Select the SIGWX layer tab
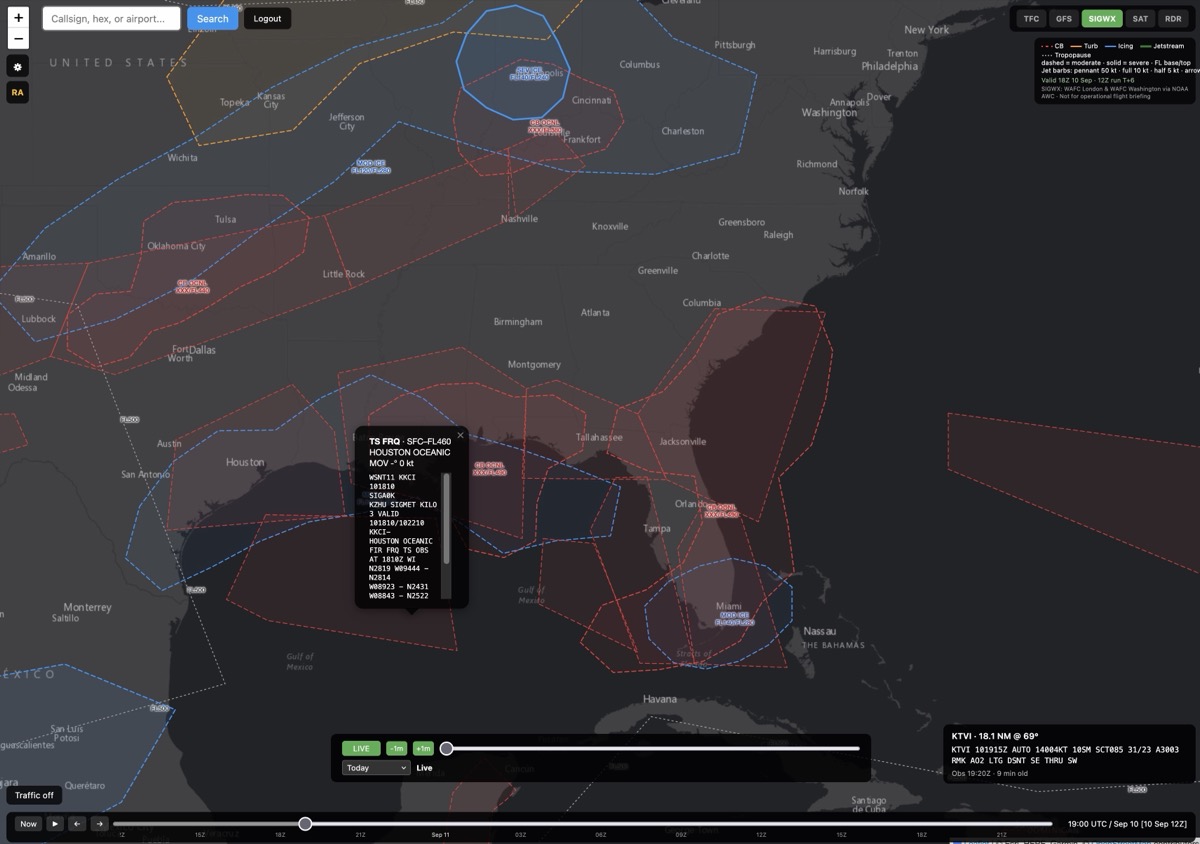The width and height of the screenshot is (1200, 844). pos(1102,18)
